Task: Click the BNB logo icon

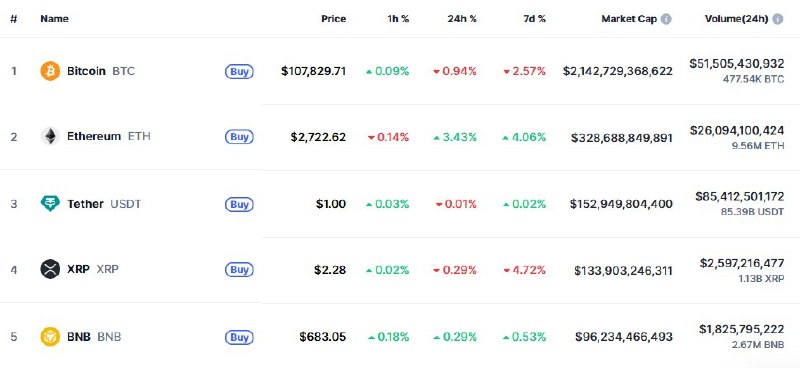Action: click(x=50, y=337)
